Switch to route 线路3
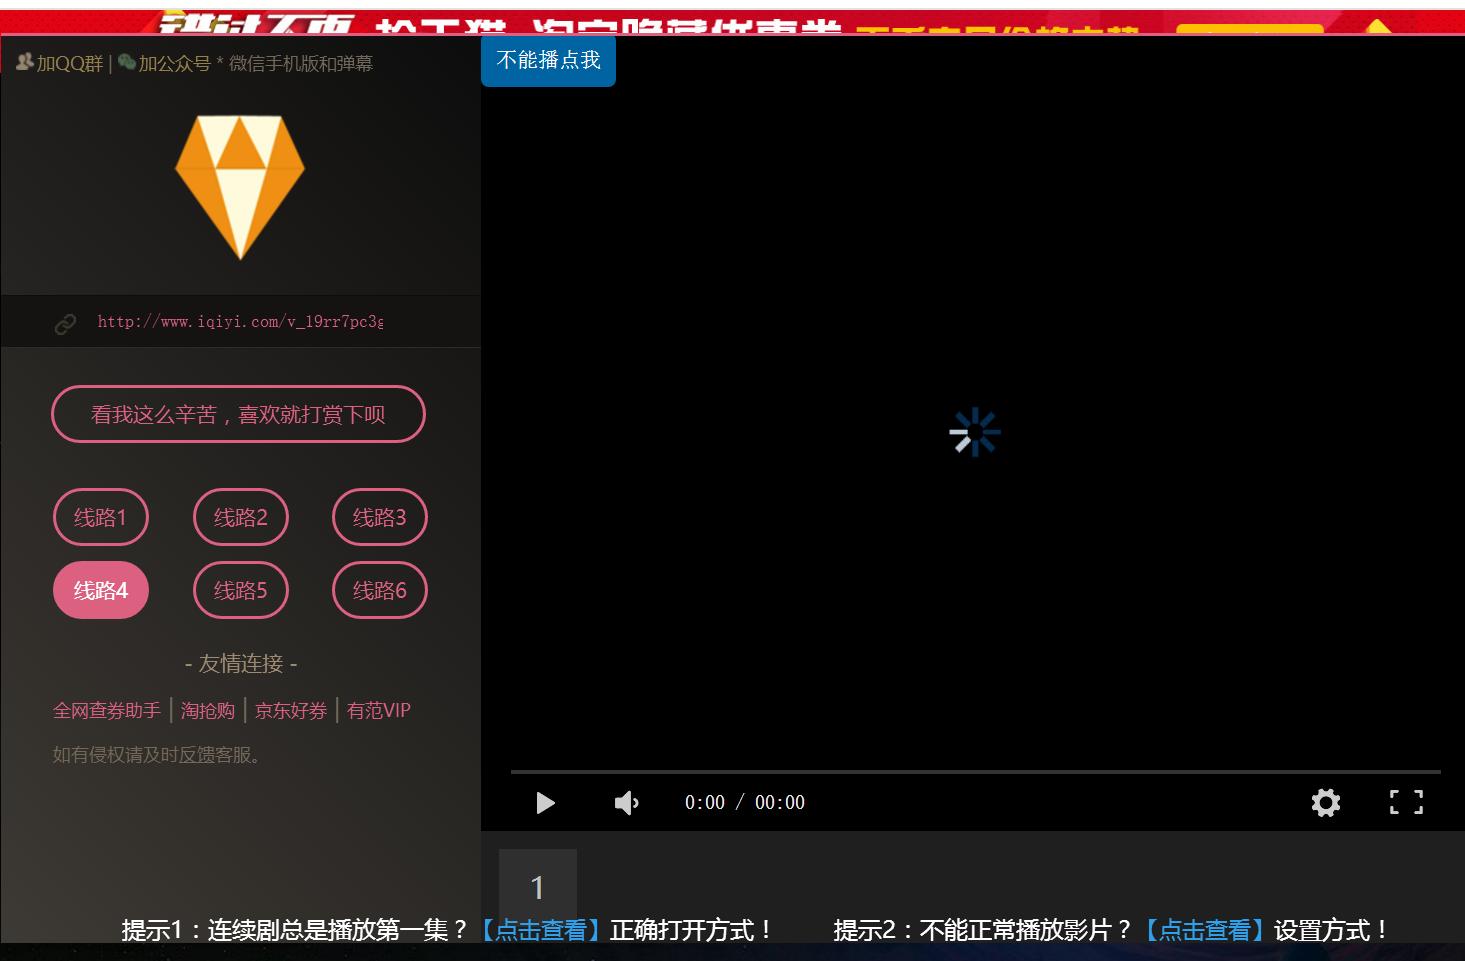 pos(379,517)
